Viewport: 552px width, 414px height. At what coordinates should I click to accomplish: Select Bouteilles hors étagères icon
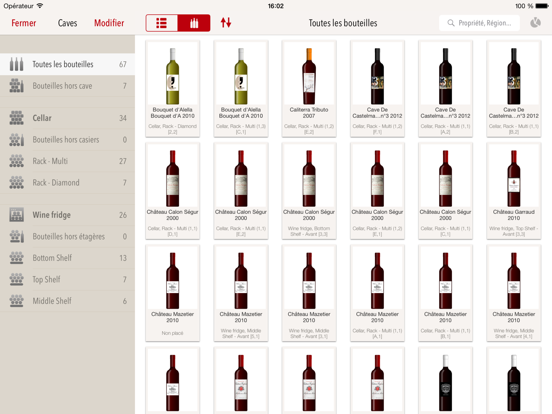point(17,237)
